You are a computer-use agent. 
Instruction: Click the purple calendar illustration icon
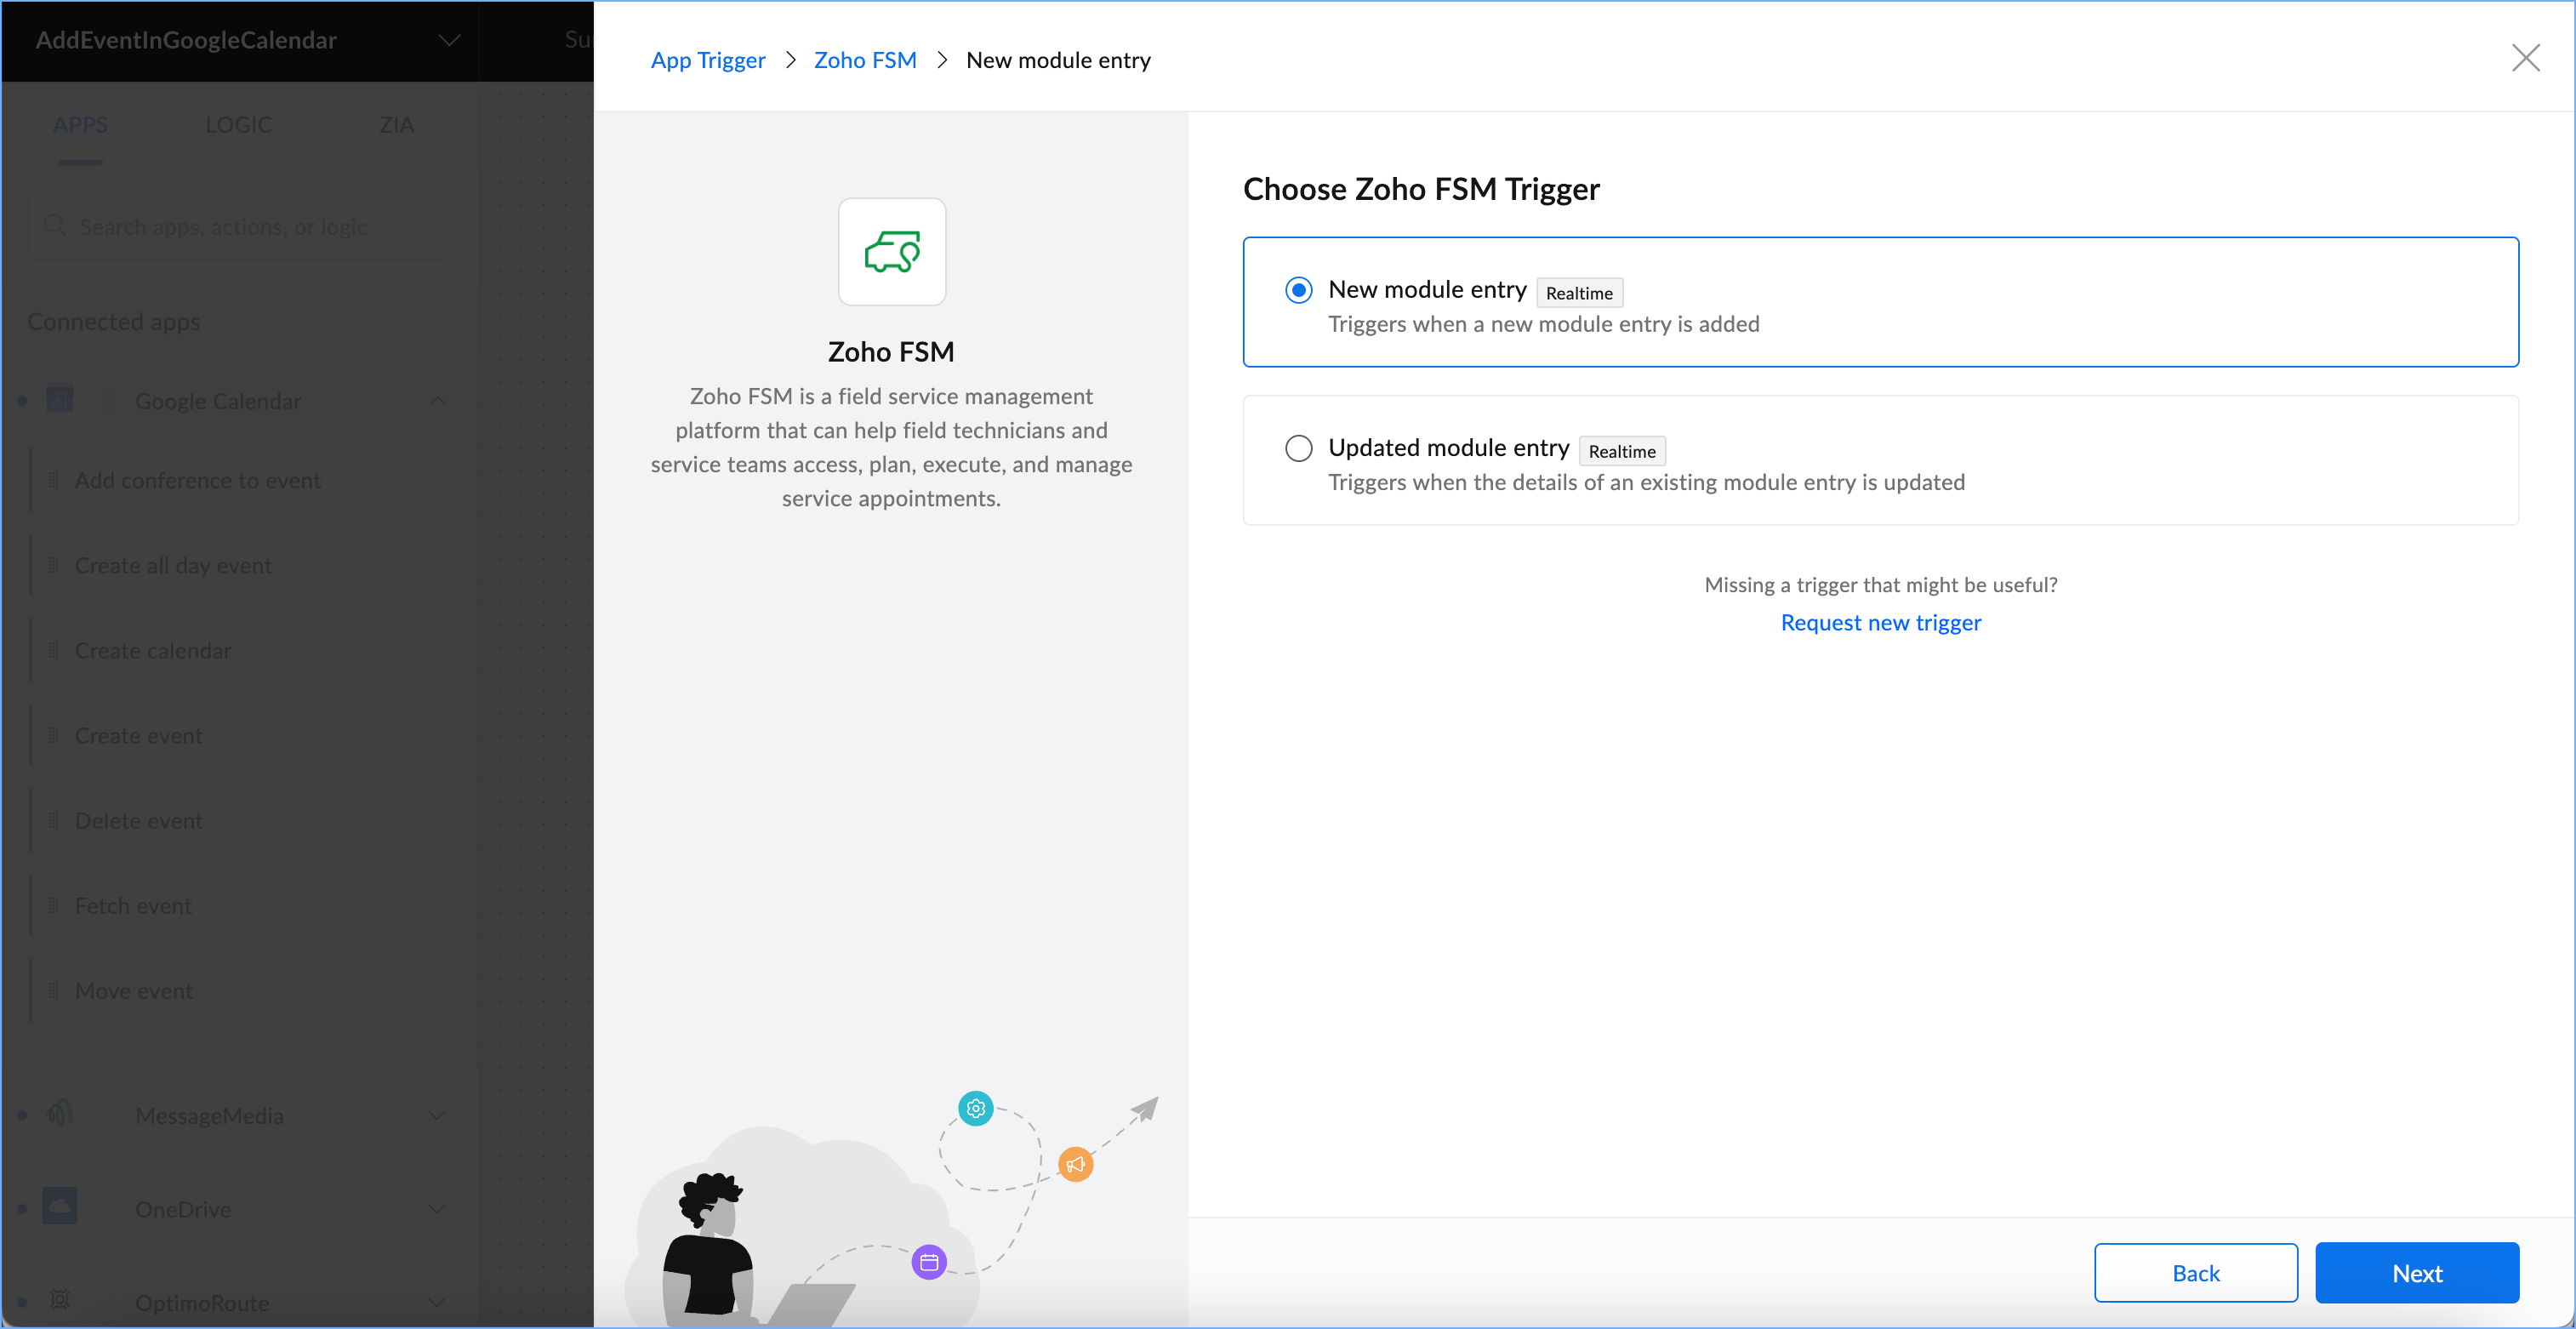[x=928, y=1262]
